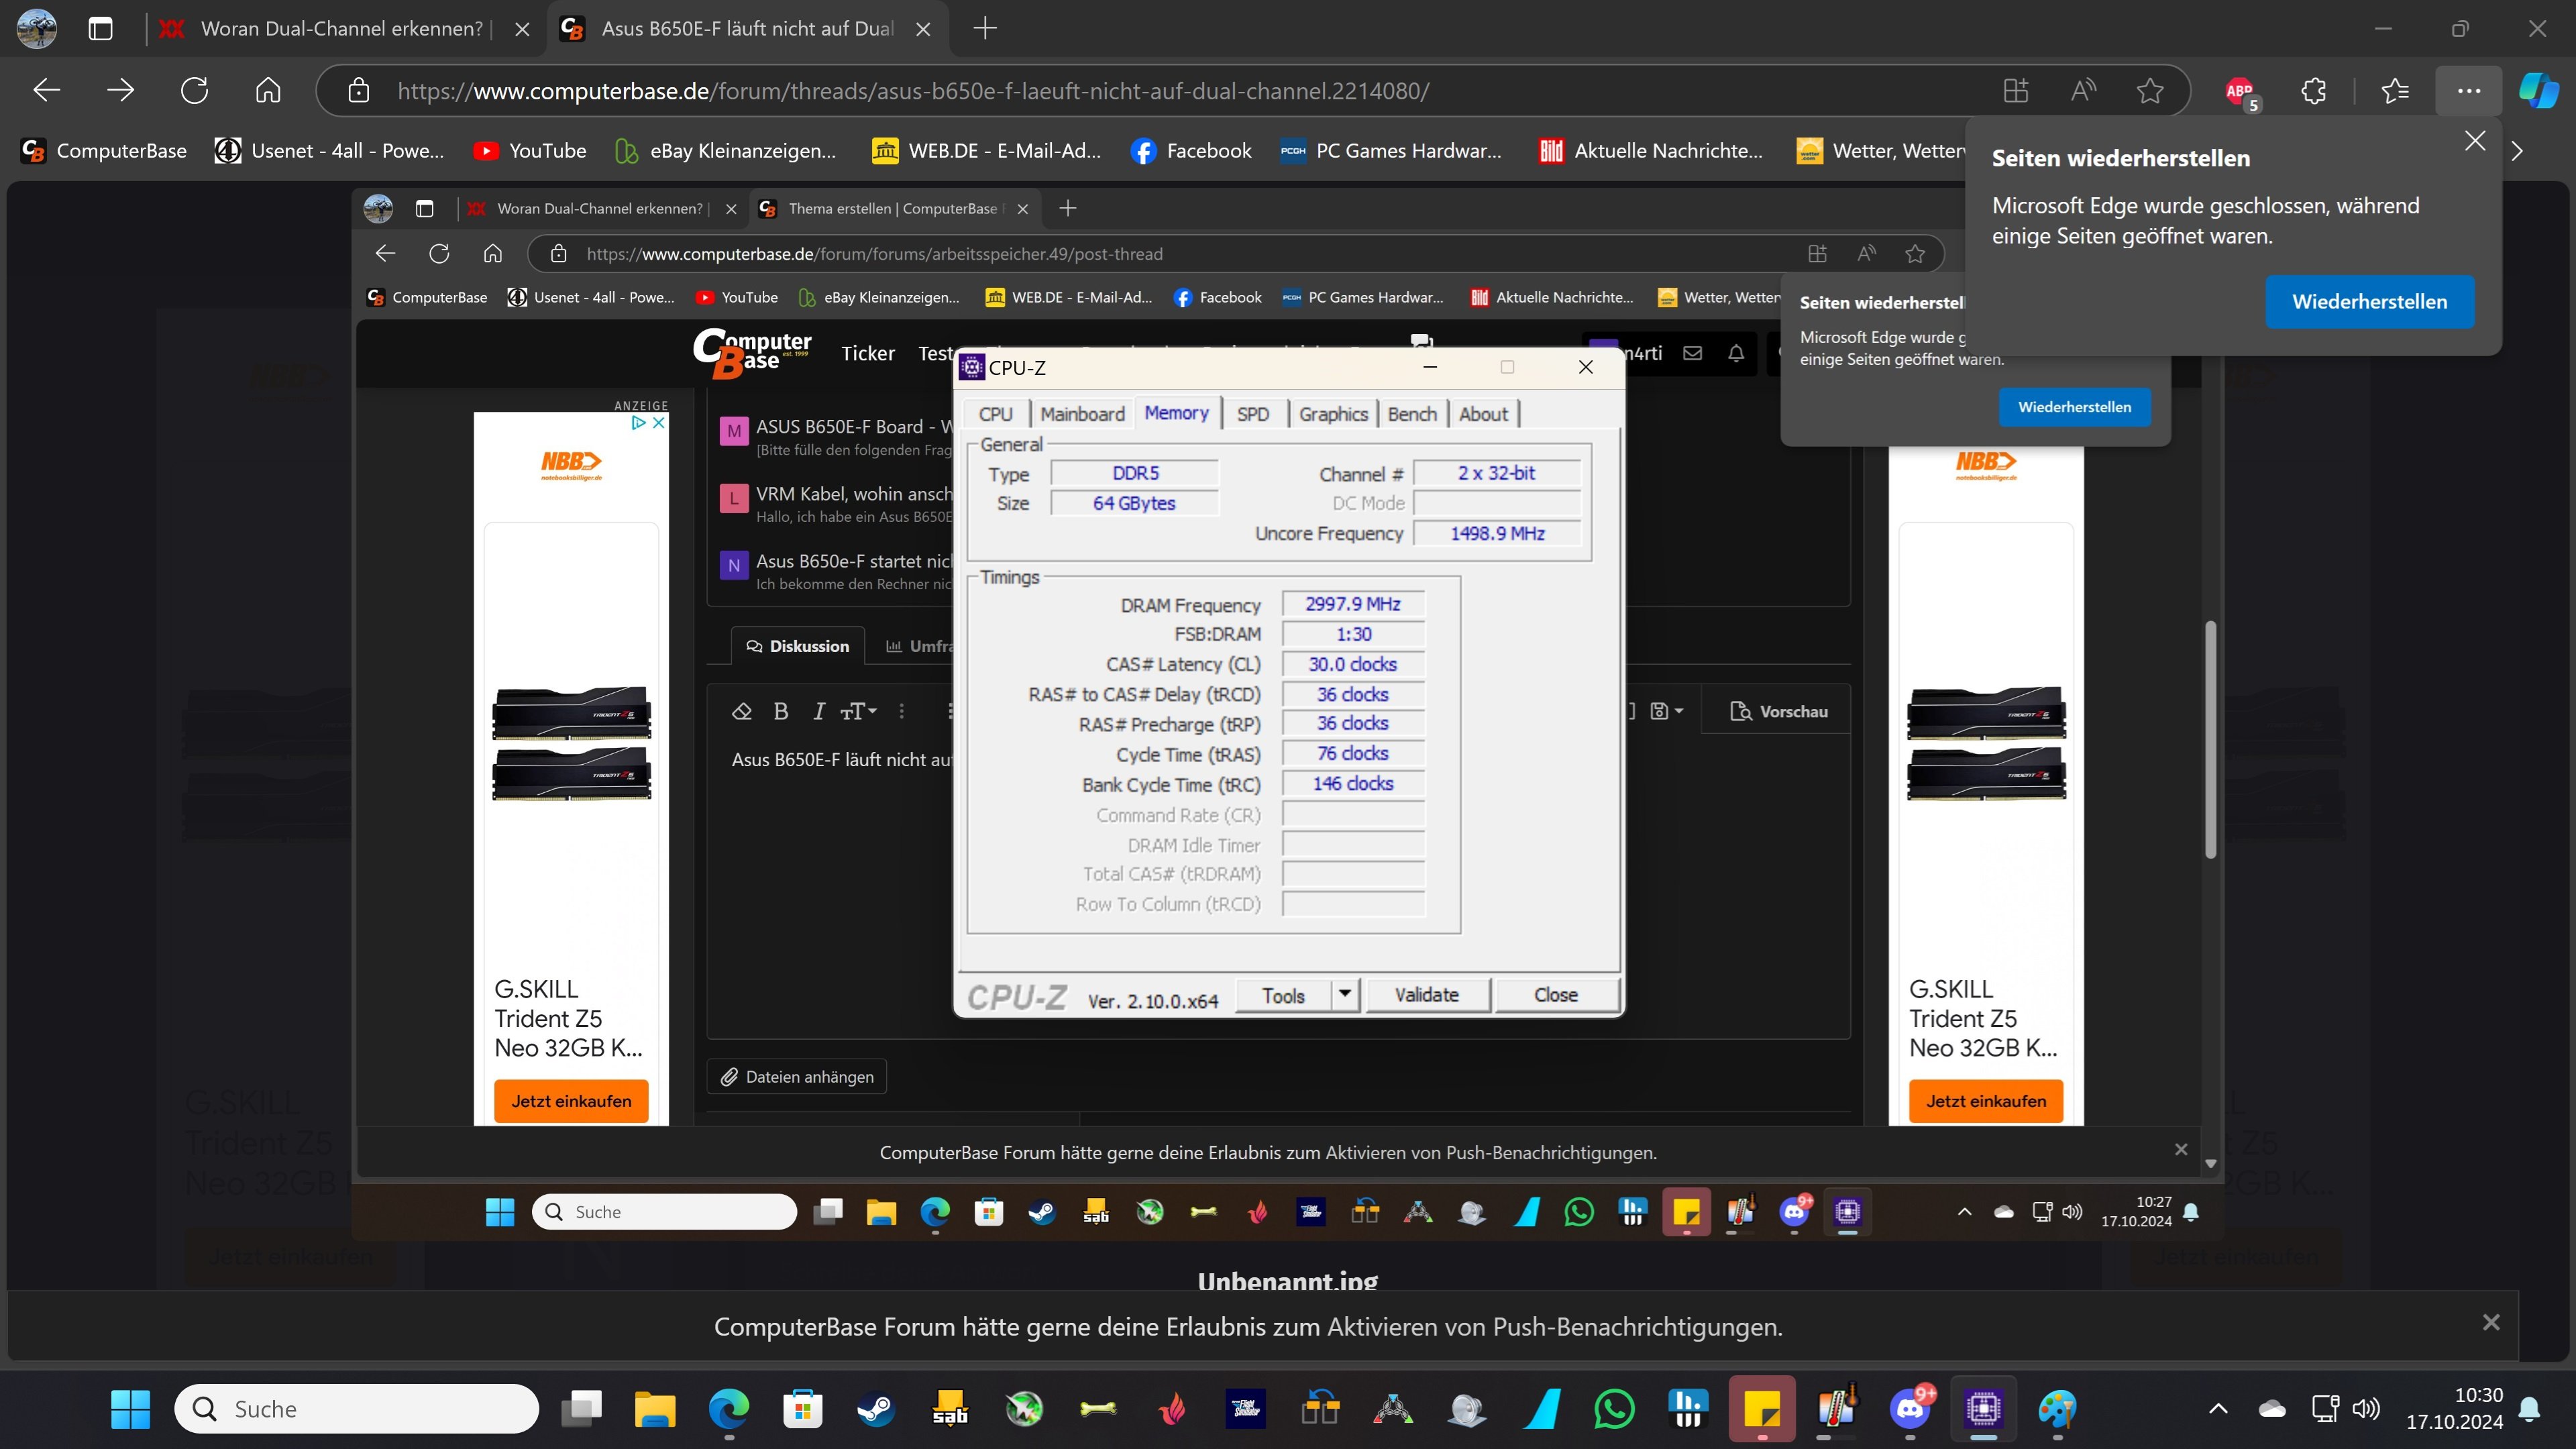
Task: Open the Edge Settings and more menu
Action: [2468, 91]
